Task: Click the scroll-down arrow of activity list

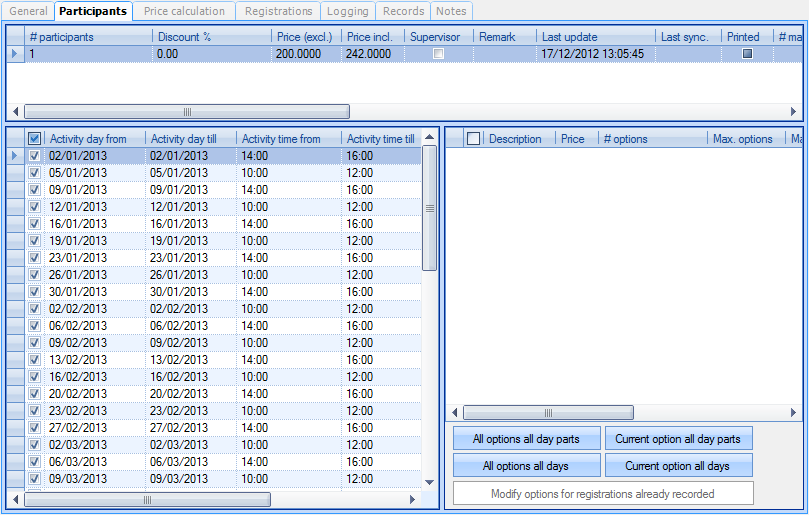Action: pos(430,482)
